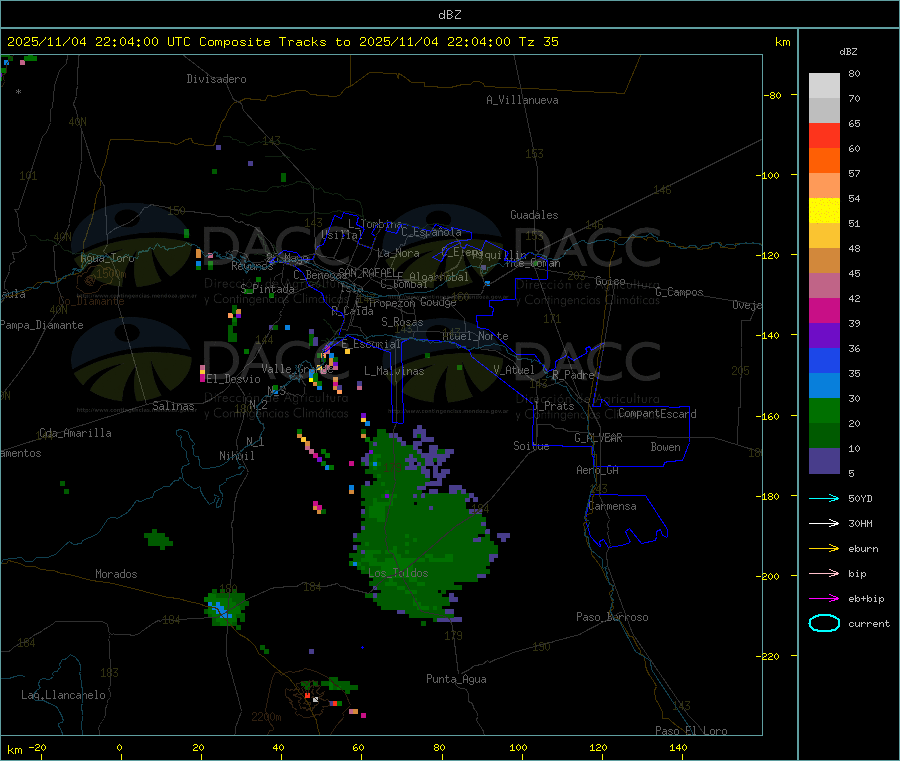900x761 pixels.
Task: Click the Soitue map label
Action: tap(531, 446)
